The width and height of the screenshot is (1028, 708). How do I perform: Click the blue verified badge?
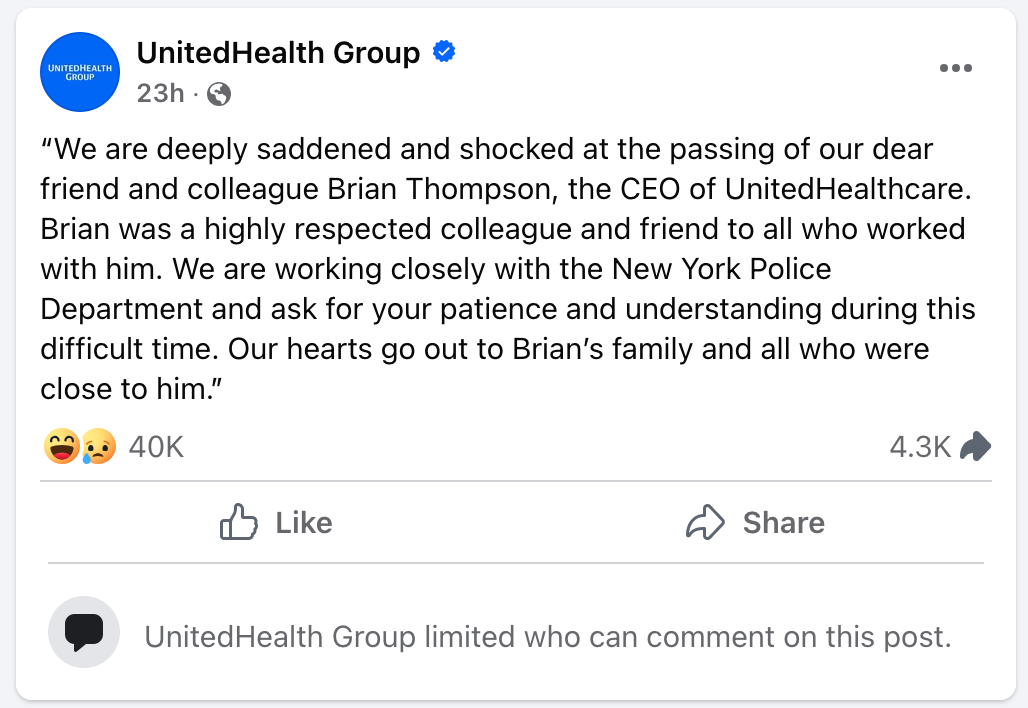coord(443,50)
